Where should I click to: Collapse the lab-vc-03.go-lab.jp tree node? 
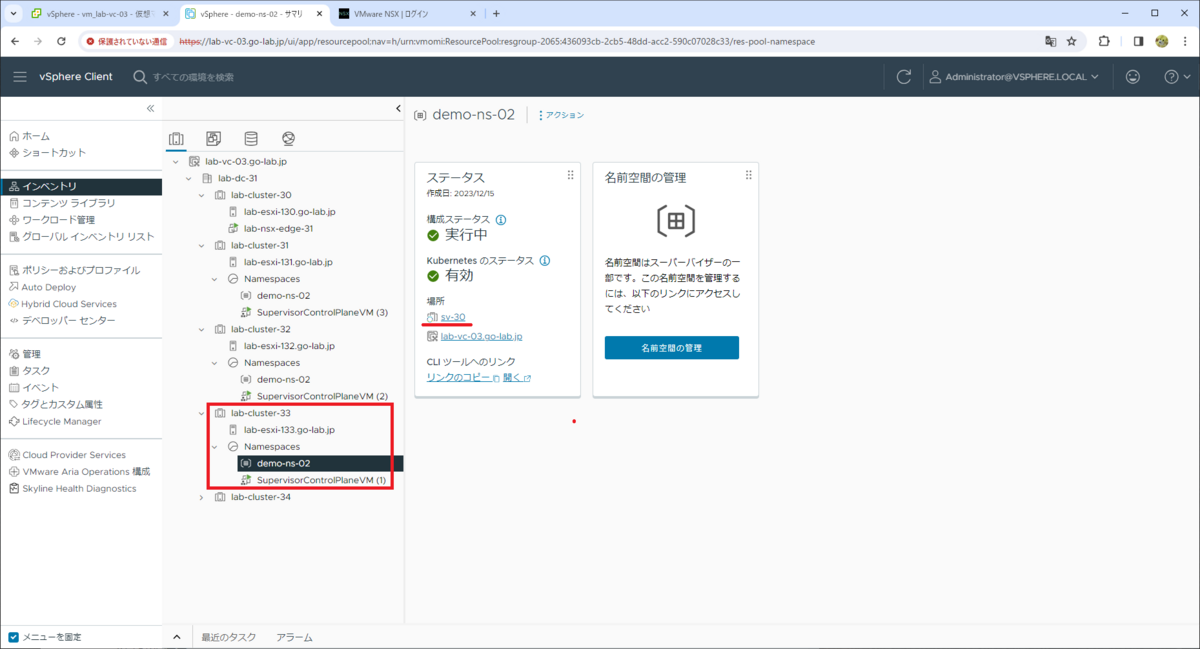click(x=175, y=162)
